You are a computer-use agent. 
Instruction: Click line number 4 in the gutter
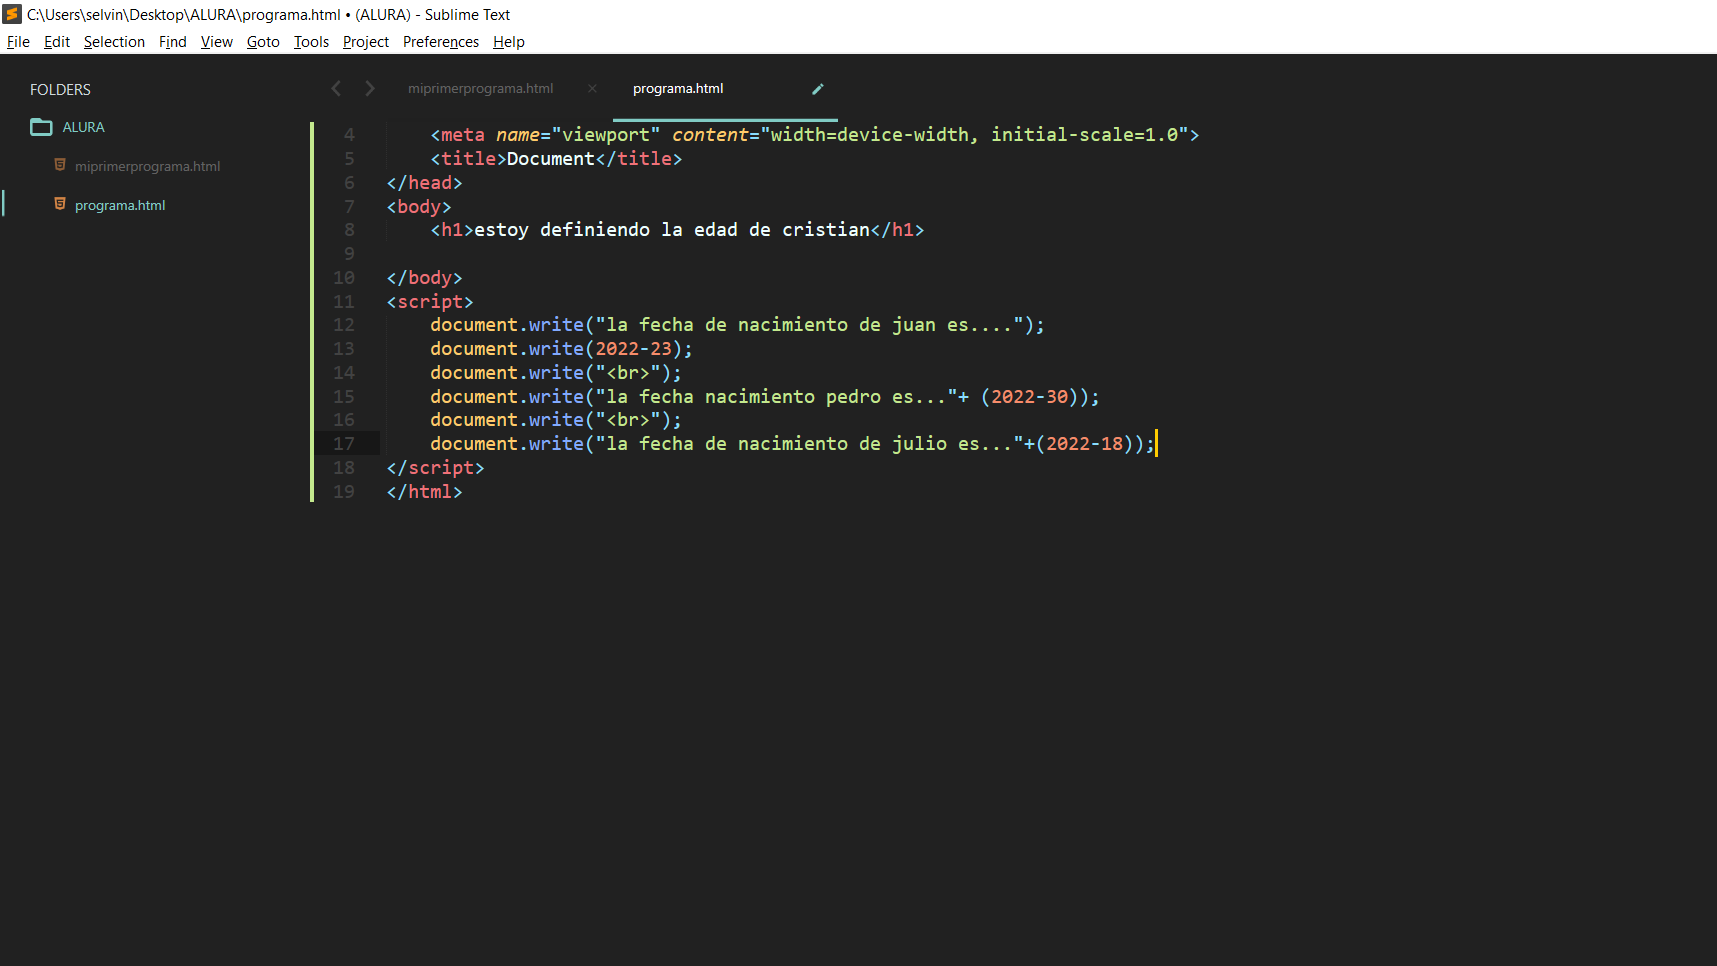point(349,135)
